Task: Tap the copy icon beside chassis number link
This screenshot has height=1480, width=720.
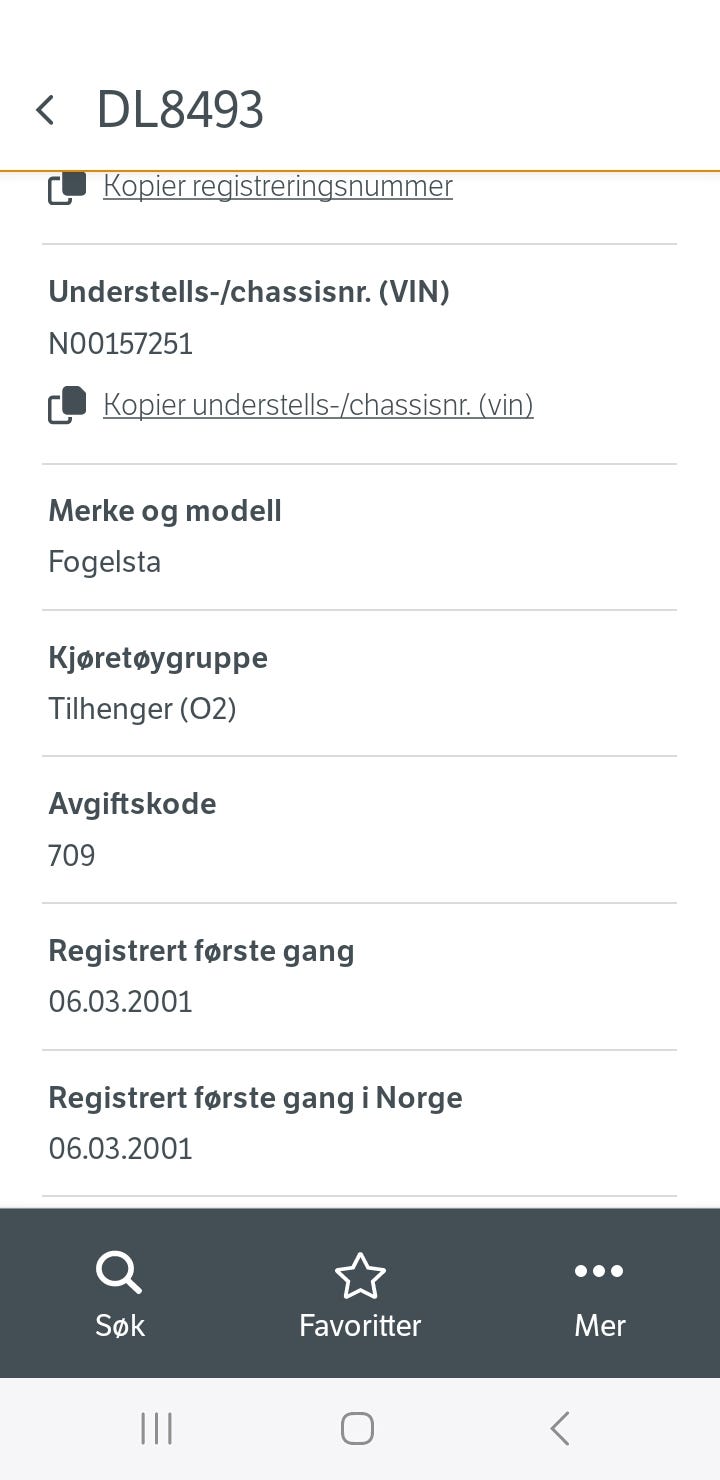Action: click(x=65, y=405)
